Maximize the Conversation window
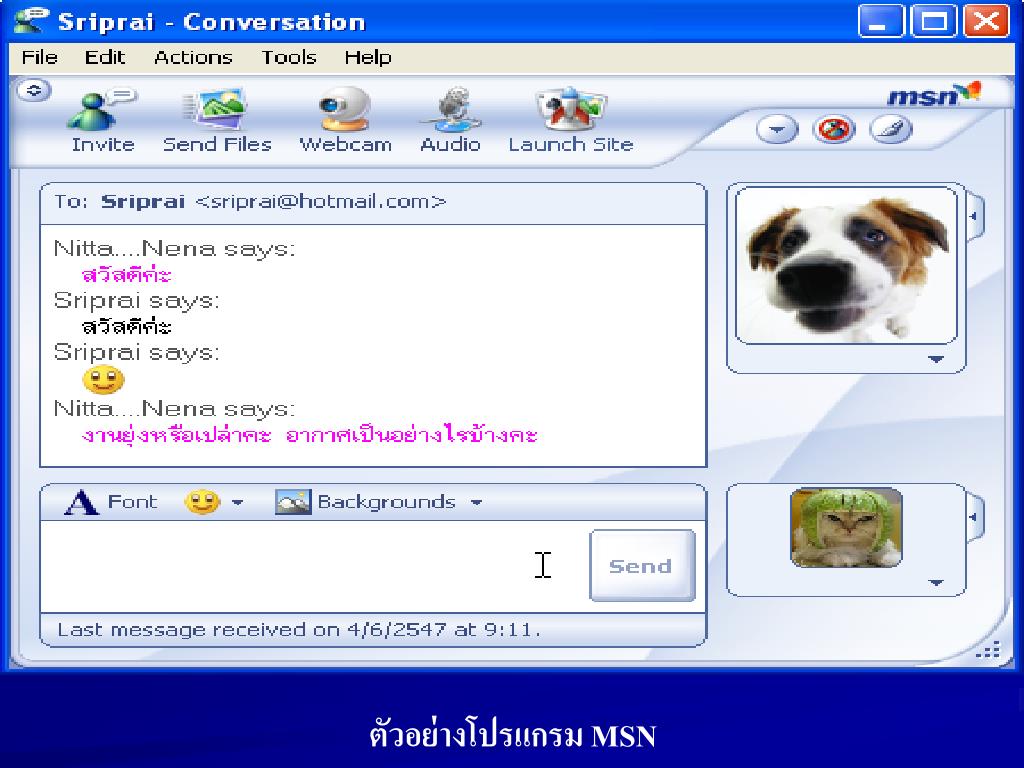The image size is (1024, 768). click(x=933, y=22)
